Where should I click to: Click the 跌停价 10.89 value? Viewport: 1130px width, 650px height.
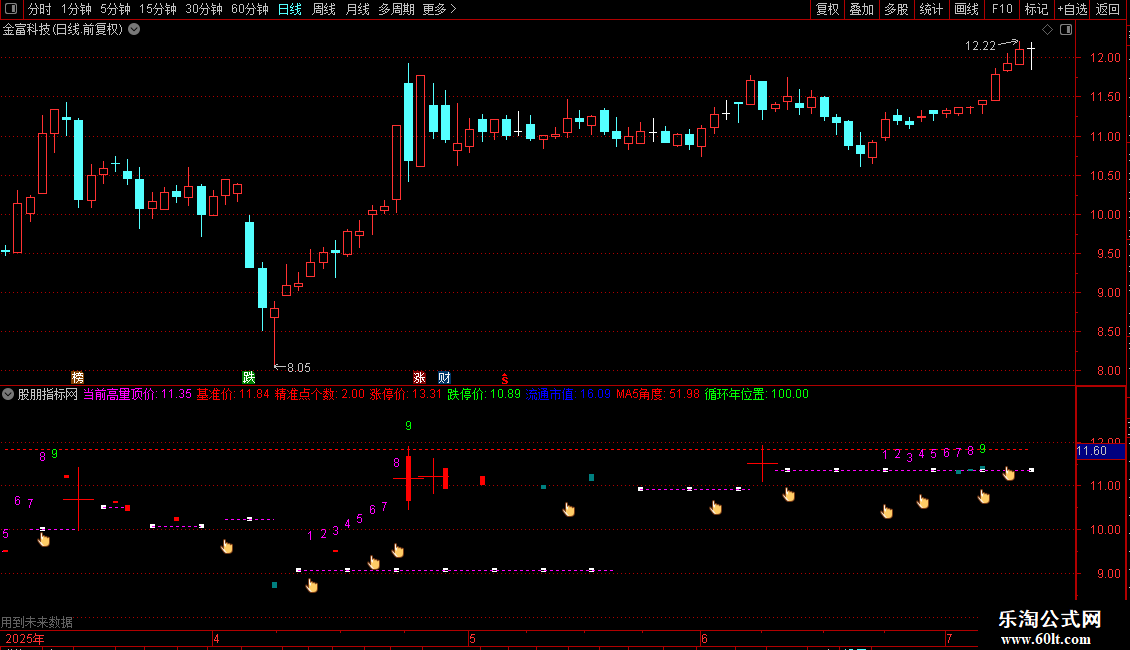tap(484, 394)
